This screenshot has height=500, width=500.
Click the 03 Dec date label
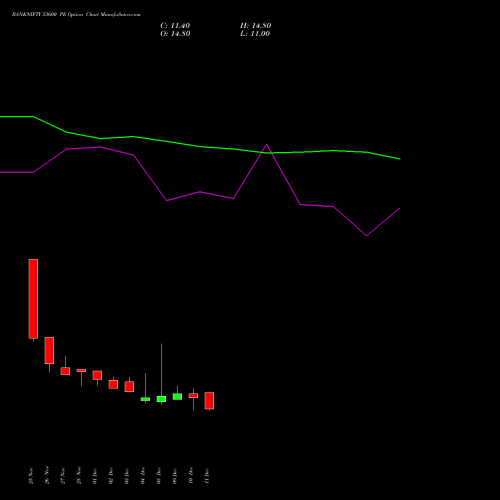coord(127,476)
